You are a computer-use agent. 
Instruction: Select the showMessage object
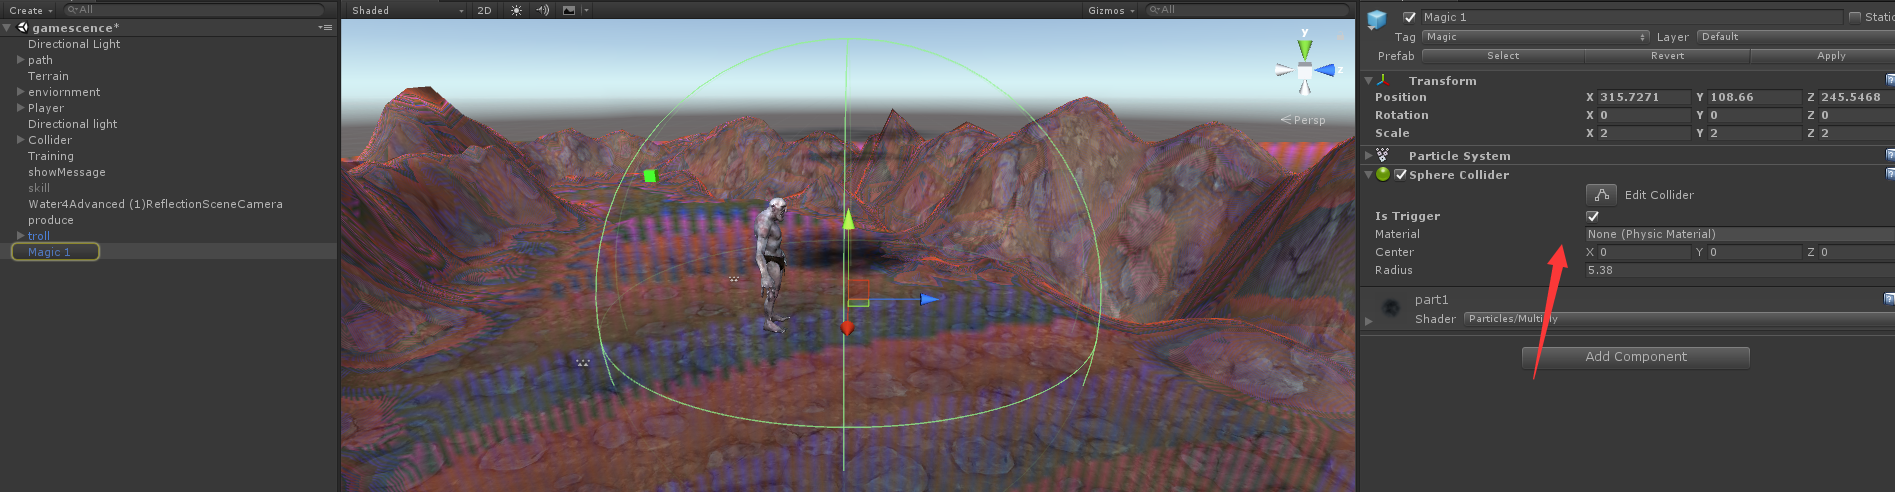tap(67, 172)
